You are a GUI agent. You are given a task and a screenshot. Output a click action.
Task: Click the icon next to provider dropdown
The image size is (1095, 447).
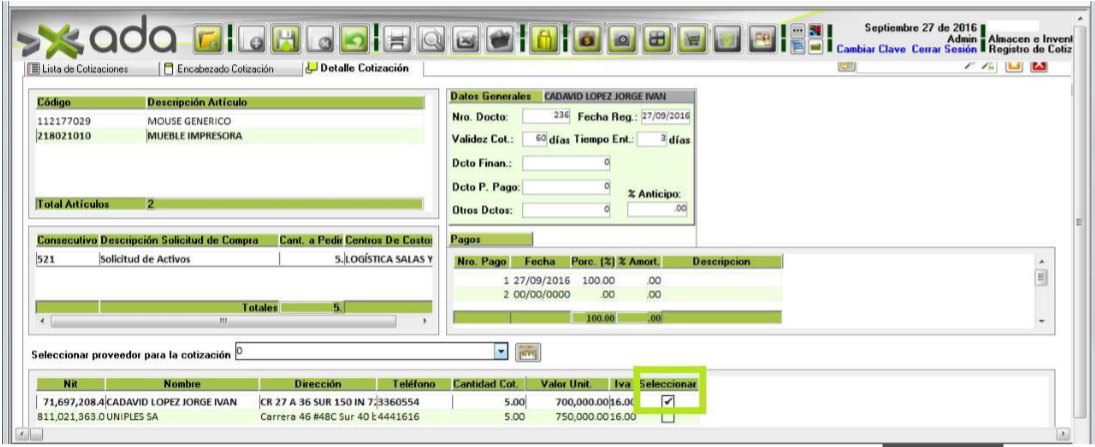527,353
